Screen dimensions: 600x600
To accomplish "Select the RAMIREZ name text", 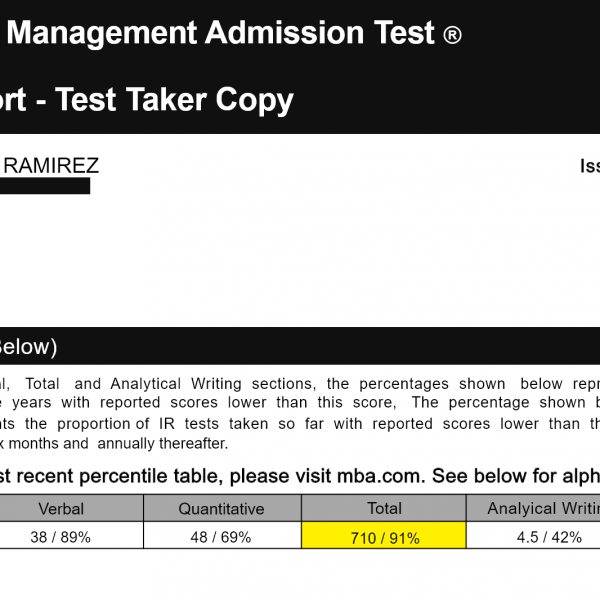I will [x=52, y=166].
